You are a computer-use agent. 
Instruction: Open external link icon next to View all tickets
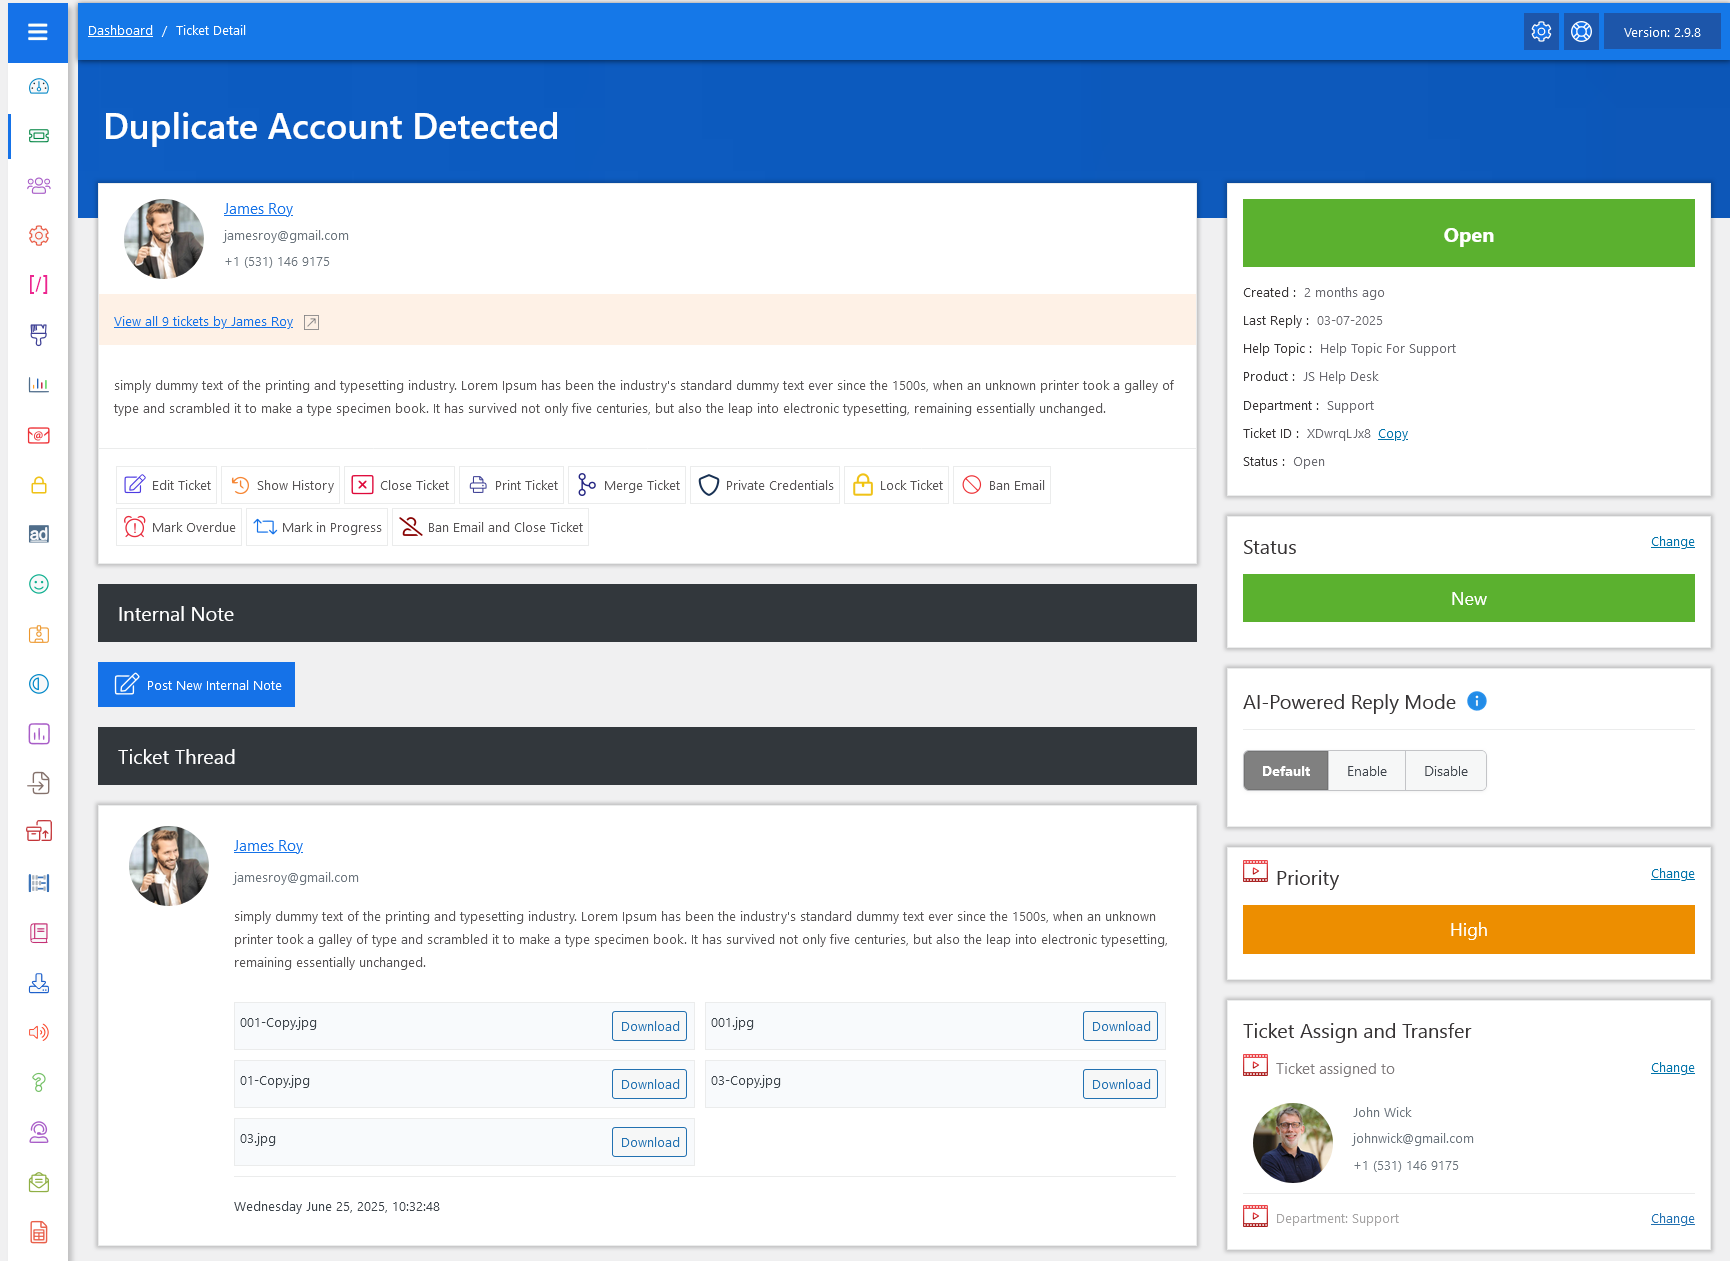coord(311,322)
